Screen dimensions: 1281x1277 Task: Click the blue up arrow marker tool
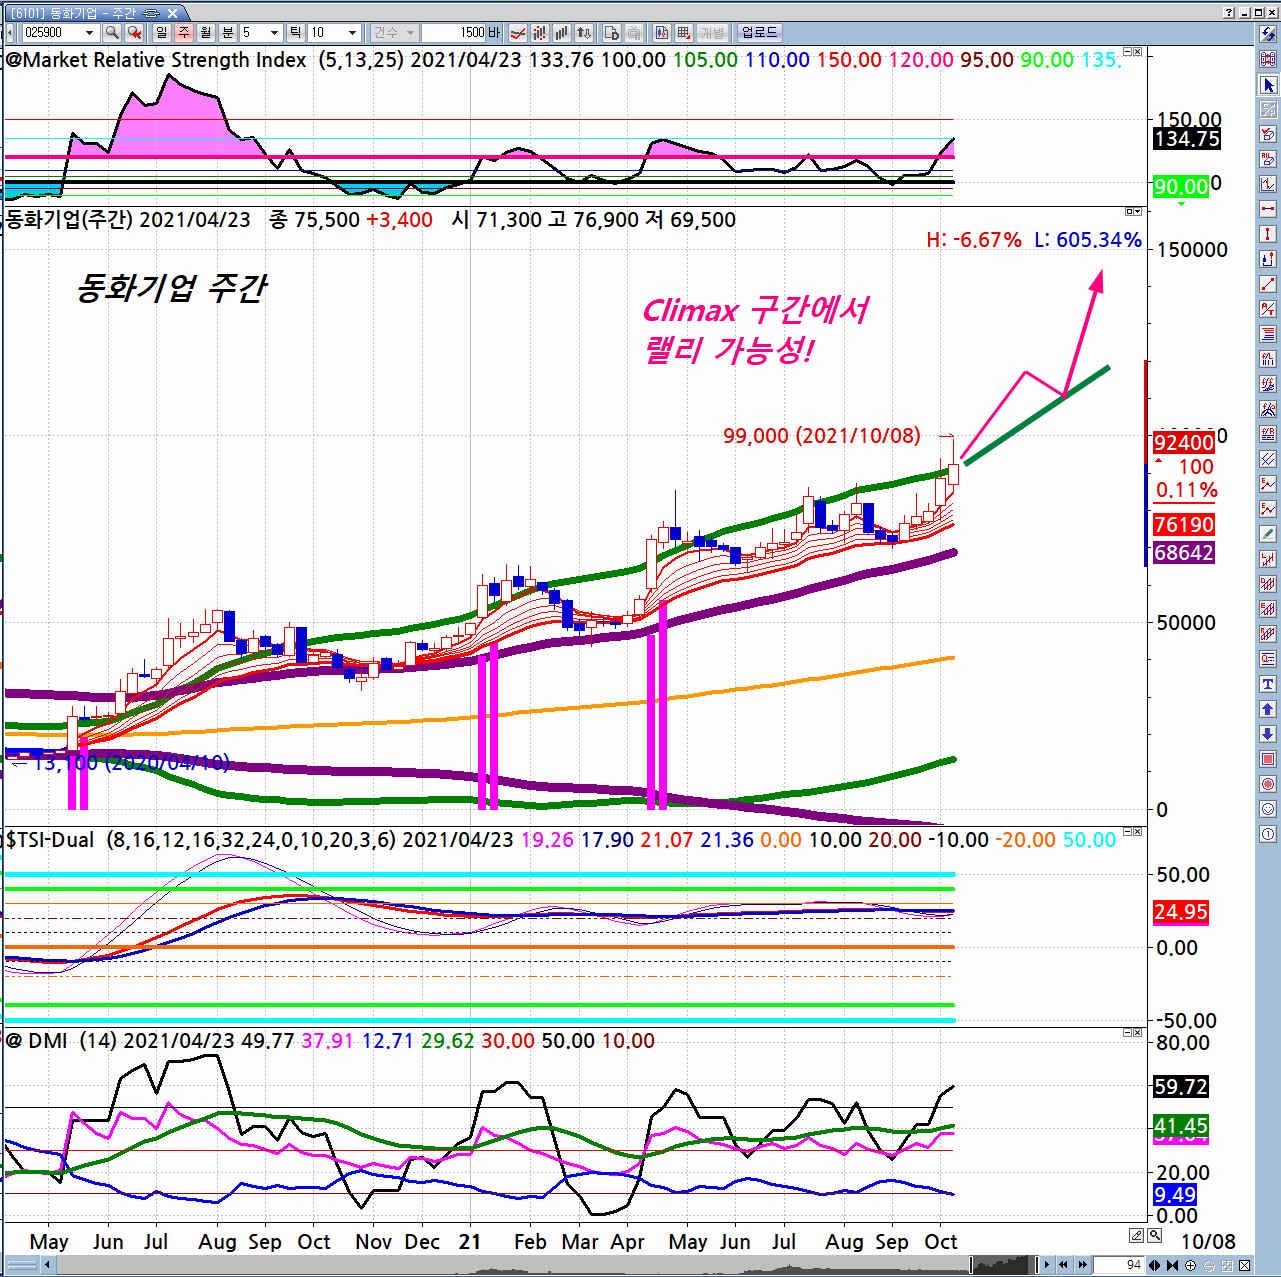[1268, 709]
